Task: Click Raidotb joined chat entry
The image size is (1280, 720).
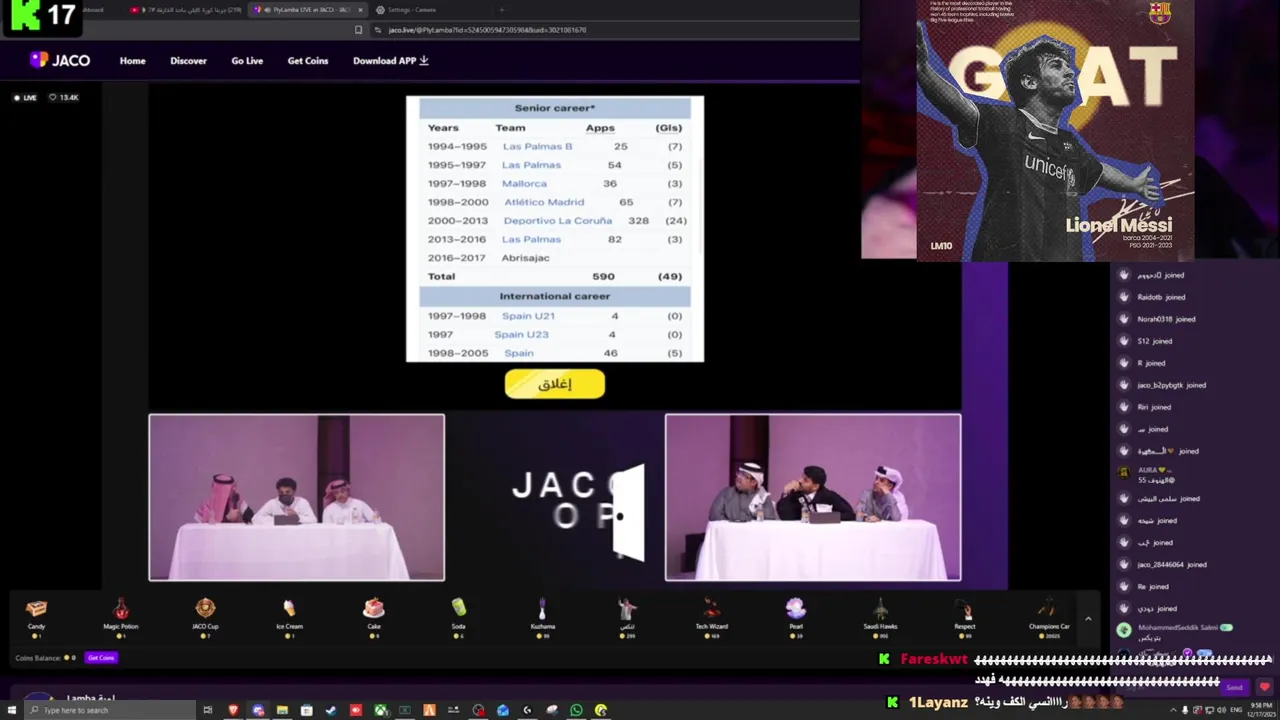Action: point(1161,297)
